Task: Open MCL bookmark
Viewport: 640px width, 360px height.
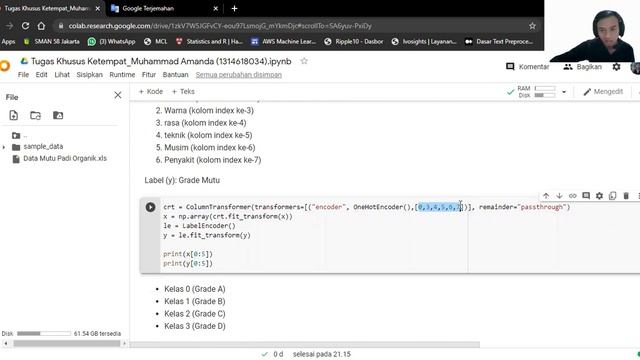Action: pos(156,41)
